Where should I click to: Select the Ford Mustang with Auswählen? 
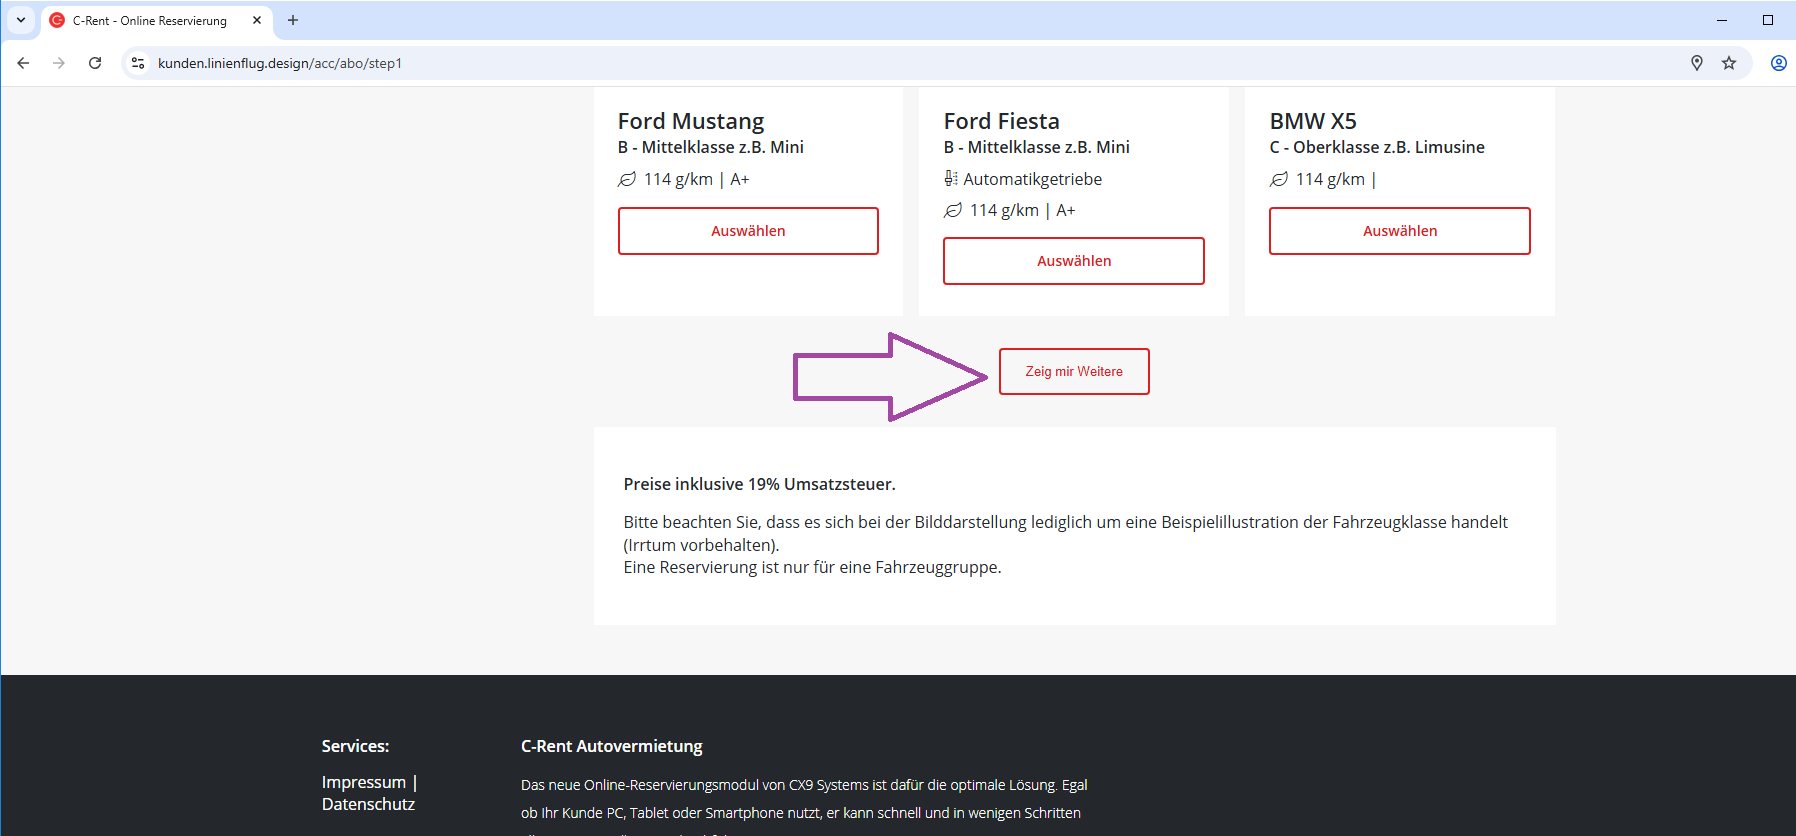tap(748, 231)
